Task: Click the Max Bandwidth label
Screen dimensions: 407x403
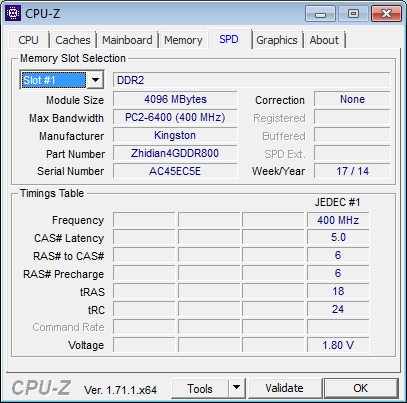Action: click(66, 118)
